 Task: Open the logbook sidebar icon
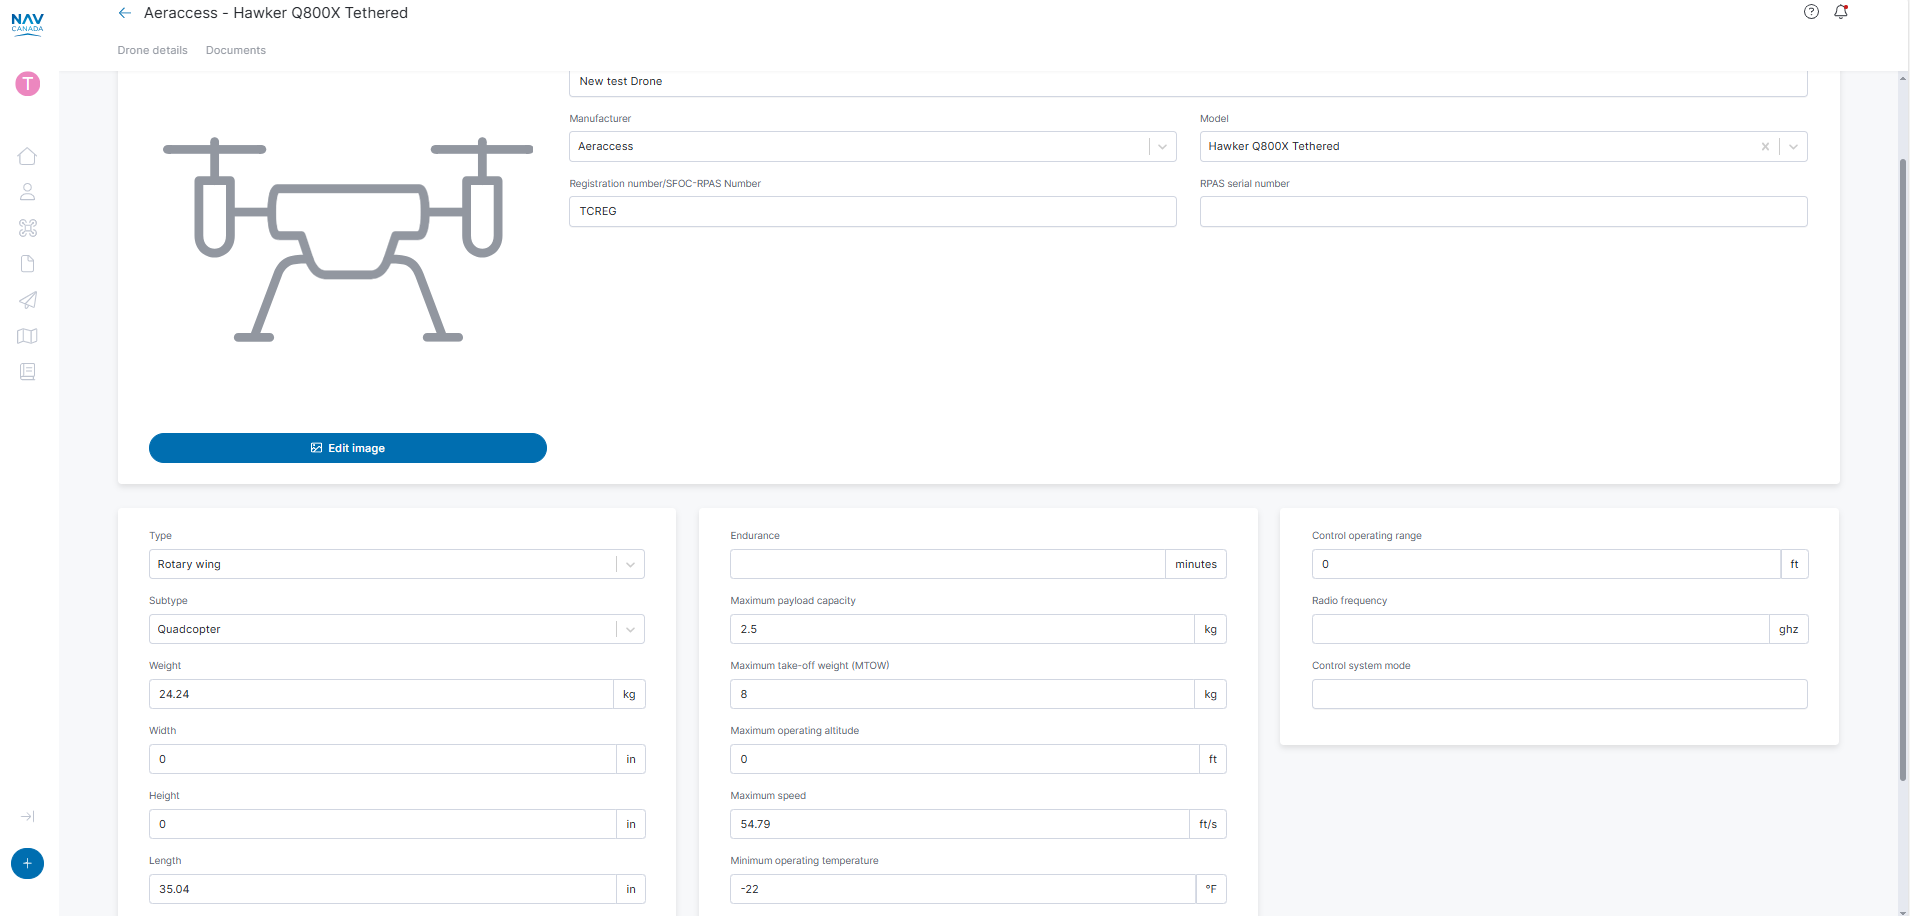(x=28, y=372)
